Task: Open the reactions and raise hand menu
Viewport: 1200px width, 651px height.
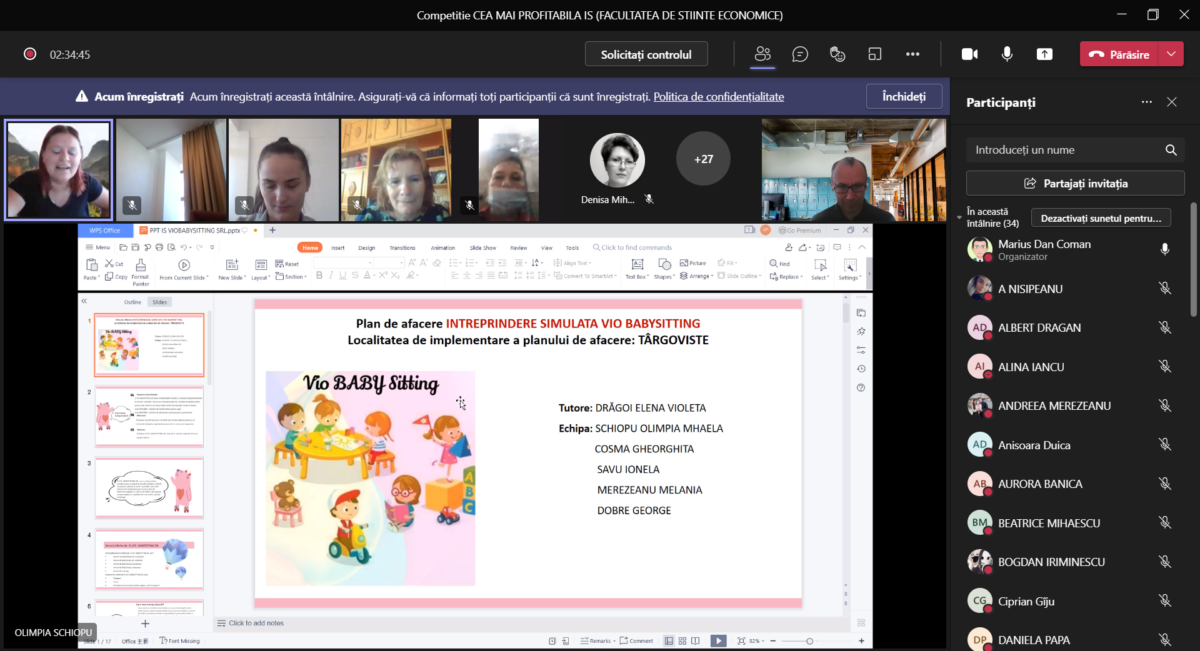Action: (x=838, y=54)
